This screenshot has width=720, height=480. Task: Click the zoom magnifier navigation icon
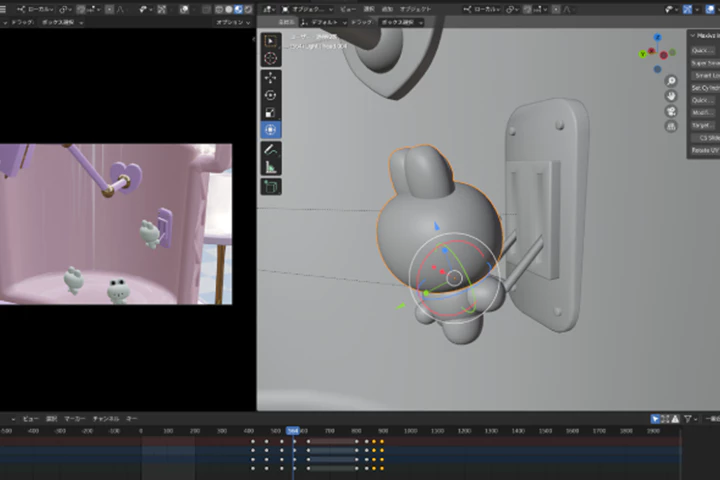coord(671,81)
